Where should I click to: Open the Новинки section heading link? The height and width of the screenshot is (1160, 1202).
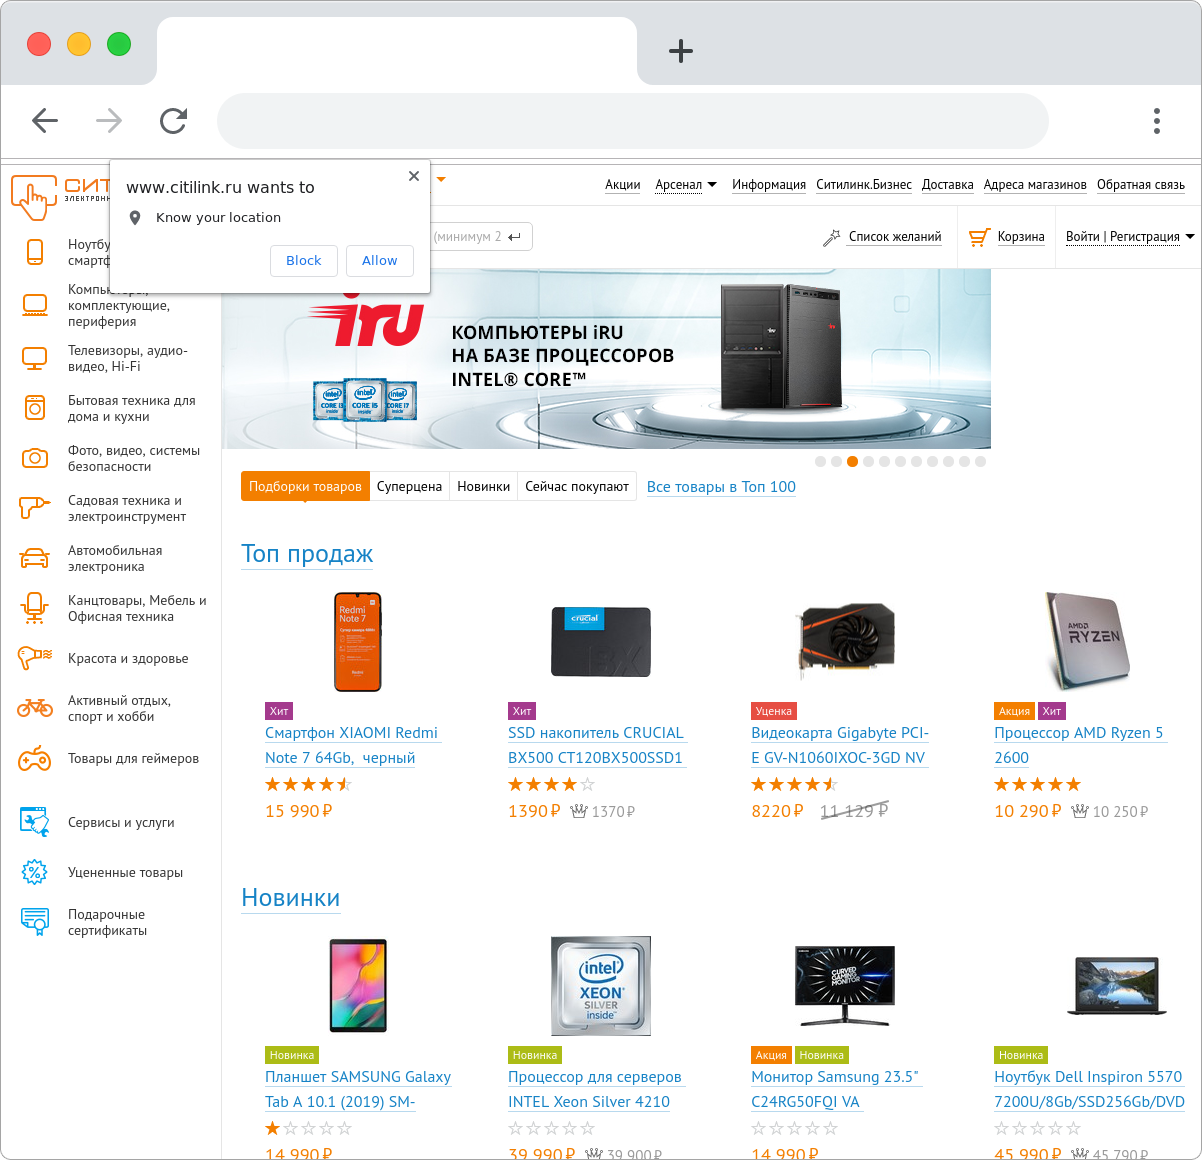point(291,898)
